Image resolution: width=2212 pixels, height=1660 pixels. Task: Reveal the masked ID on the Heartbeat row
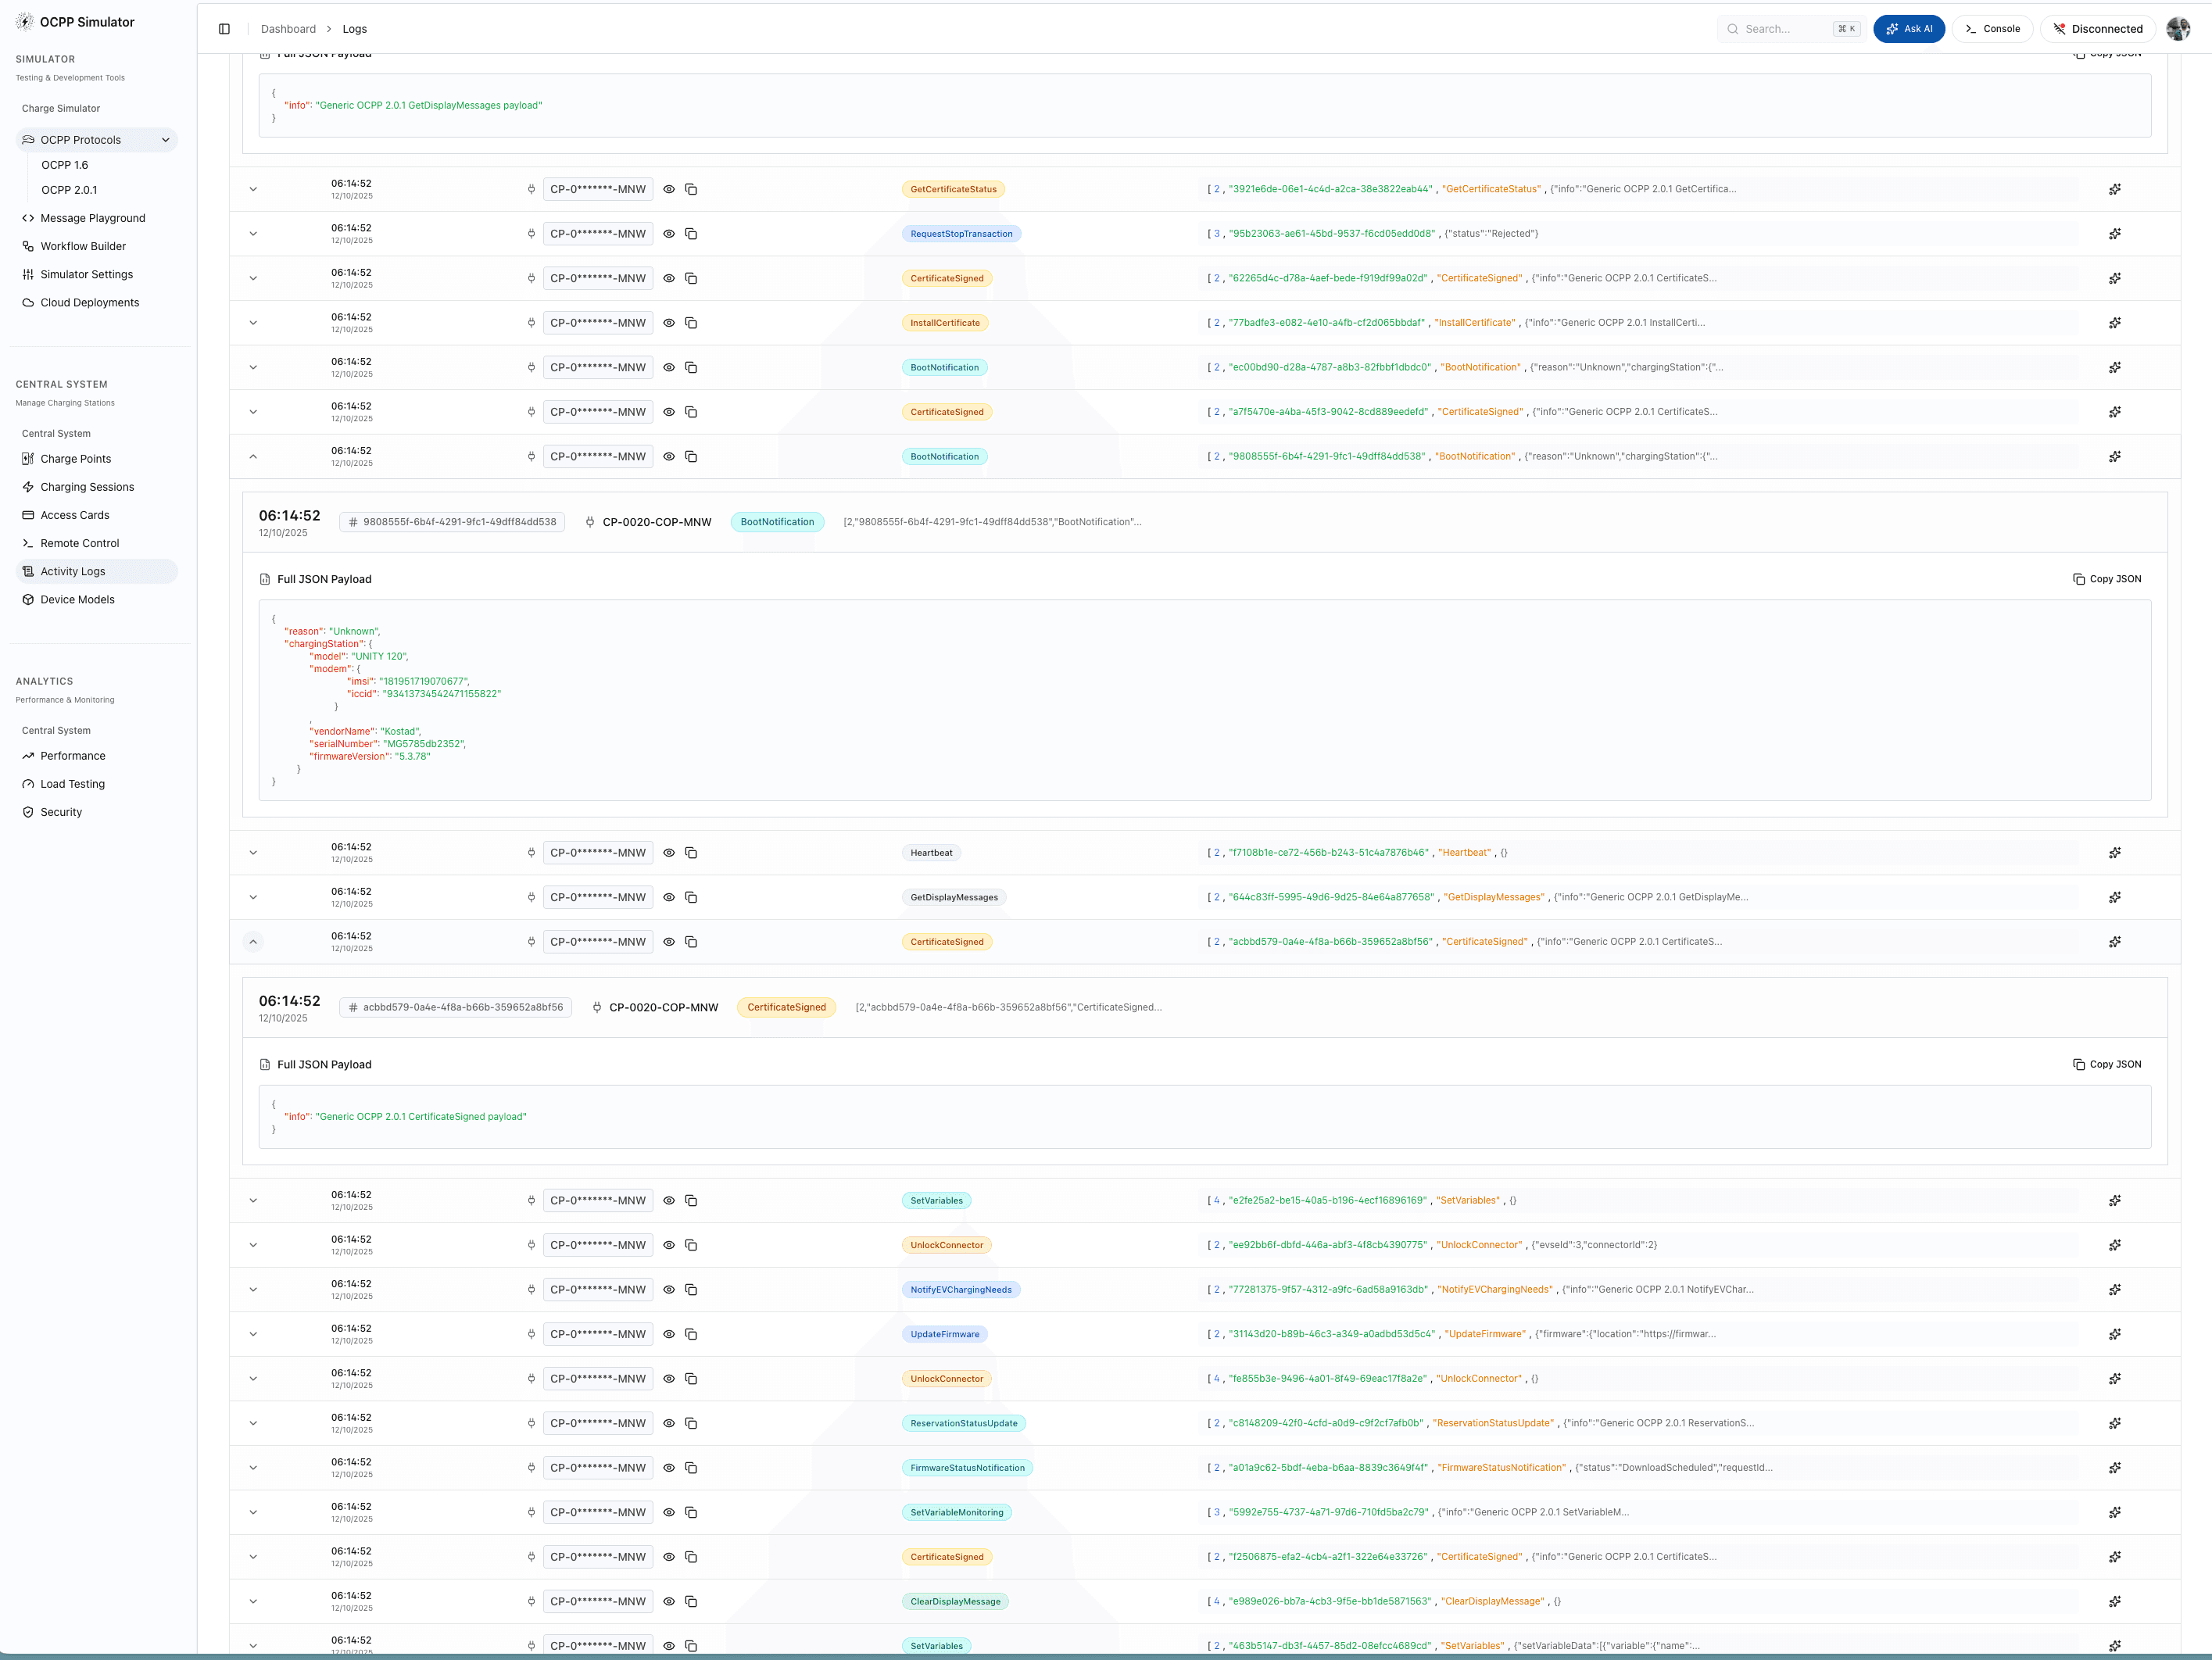[x=669, y=852]
